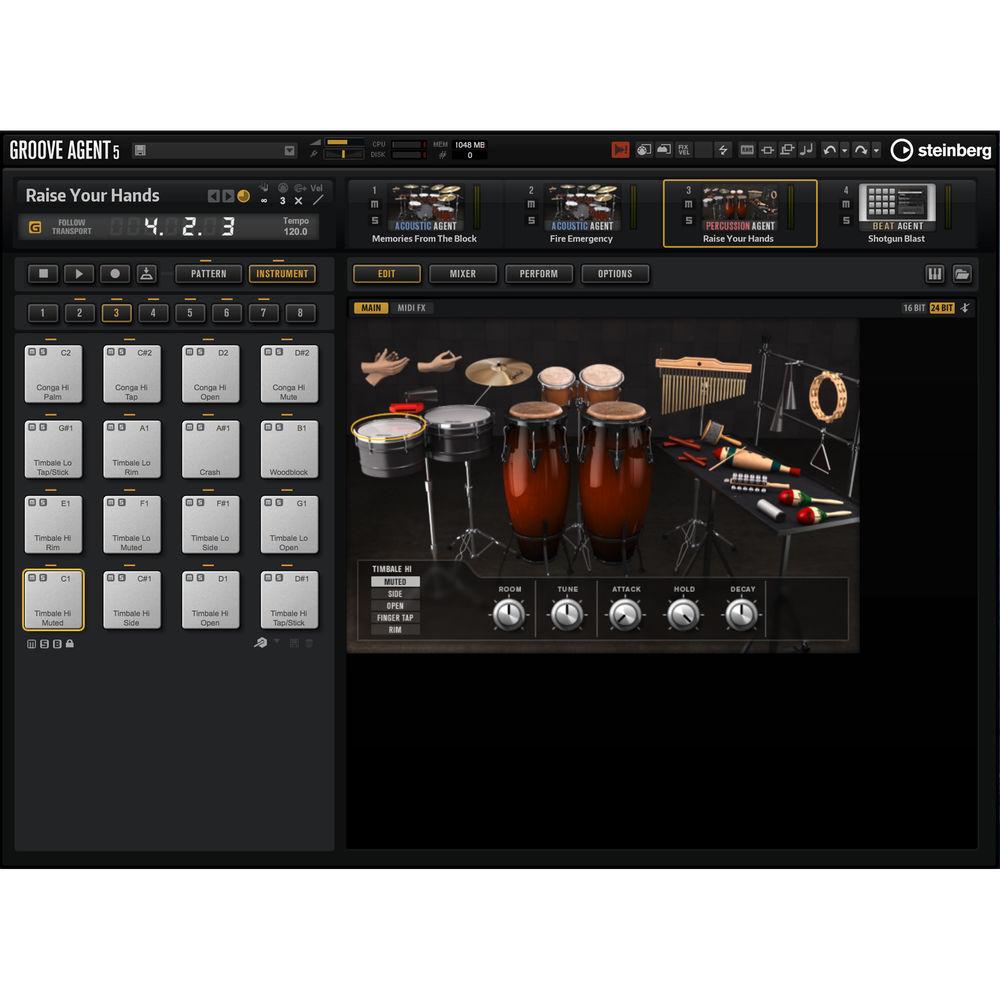This screenshot has width=1000, height=1000.
Task: Open the preset name dropdown at the top
Action: [290, 150]
